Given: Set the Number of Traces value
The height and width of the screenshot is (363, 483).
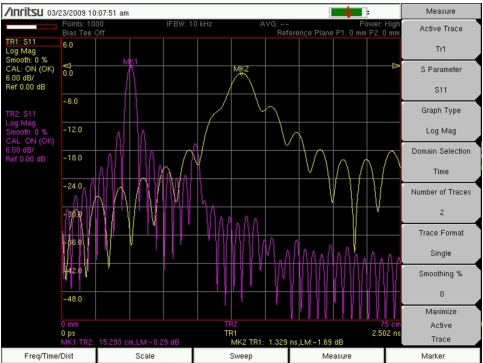Looking at the screenshot, I should (441, 202).
